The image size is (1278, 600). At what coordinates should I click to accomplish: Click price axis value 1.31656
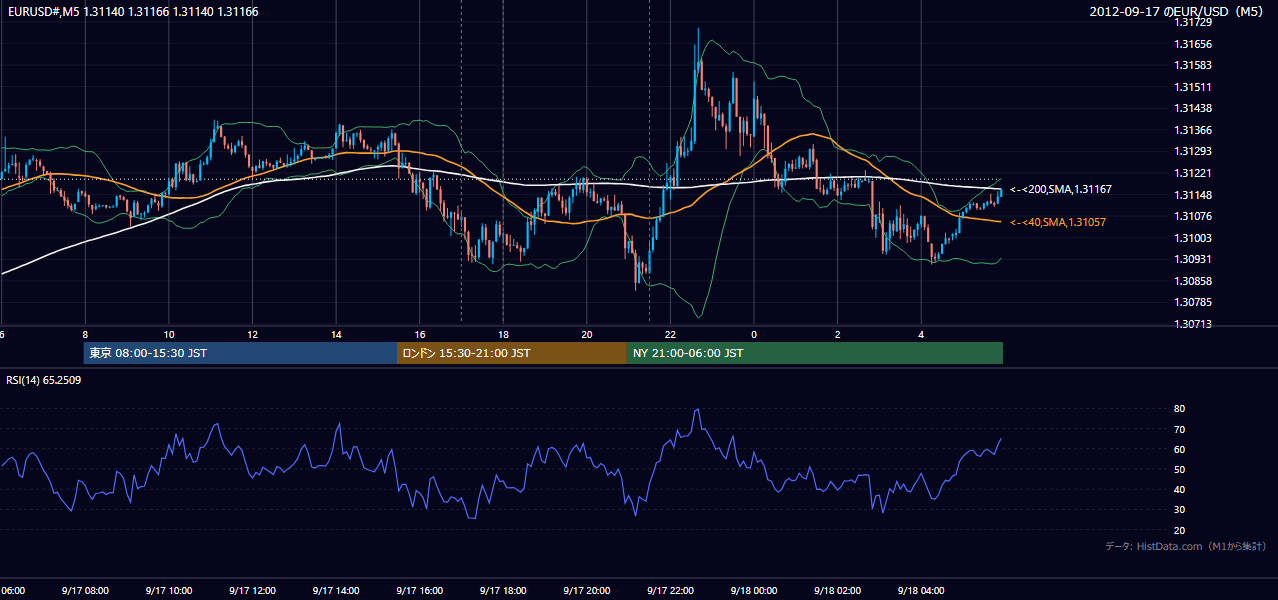click(1193, 44)
